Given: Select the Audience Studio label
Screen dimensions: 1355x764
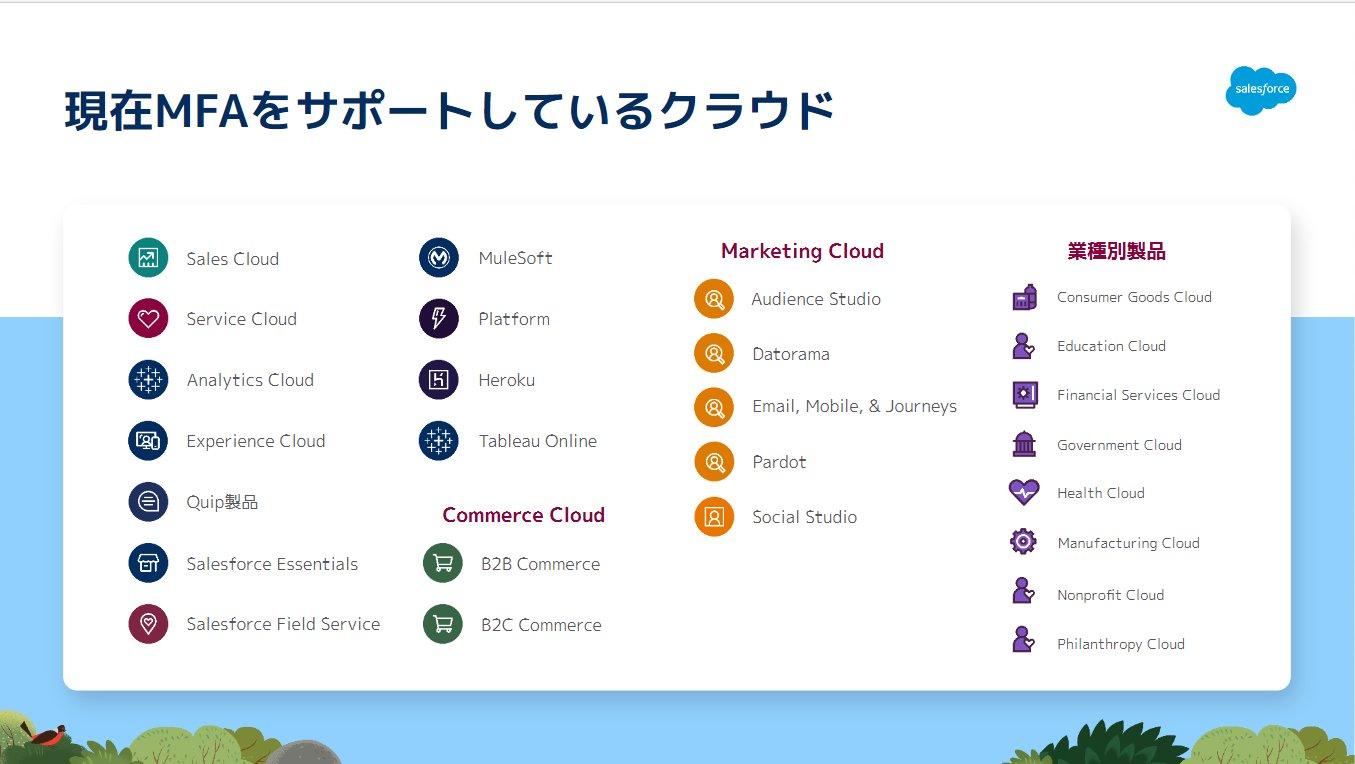Looking at the screenshot, I should click(816, 299).
